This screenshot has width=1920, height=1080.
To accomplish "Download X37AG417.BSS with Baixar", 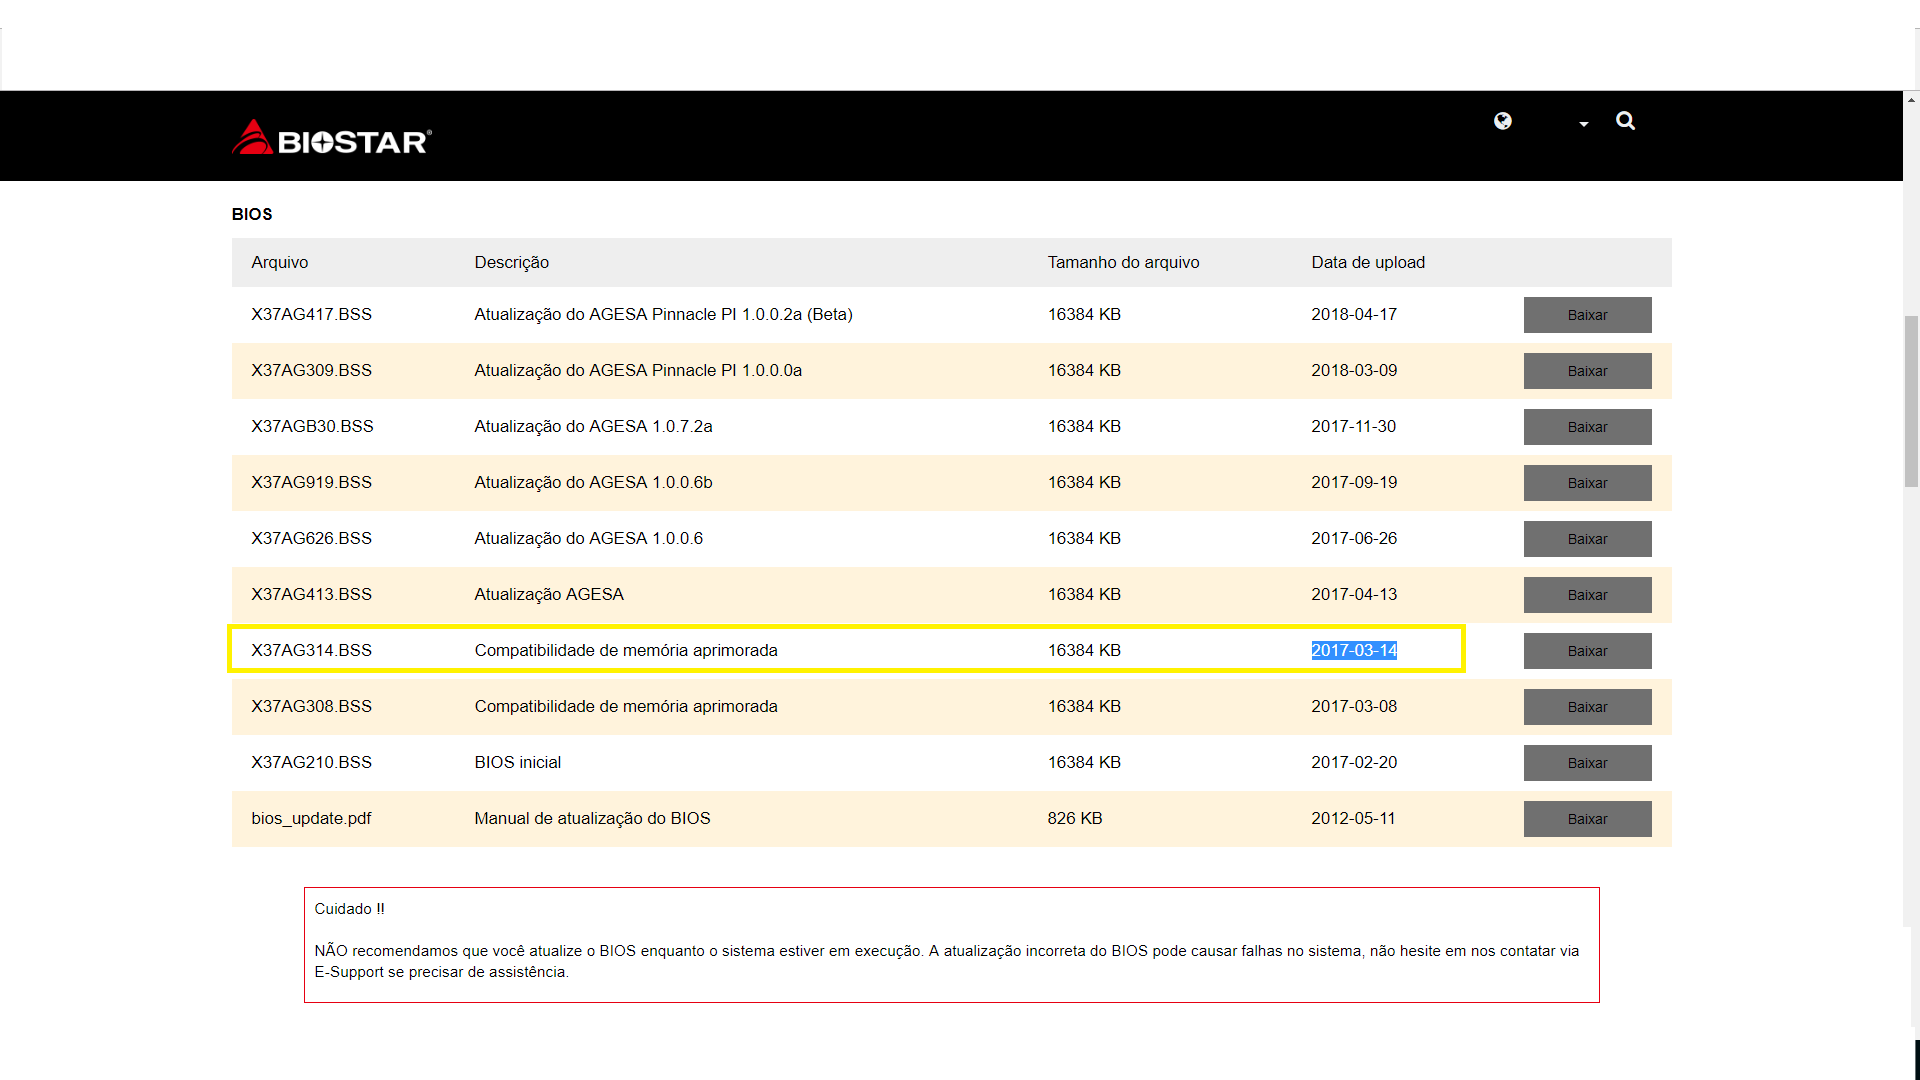I will 1587,315.
